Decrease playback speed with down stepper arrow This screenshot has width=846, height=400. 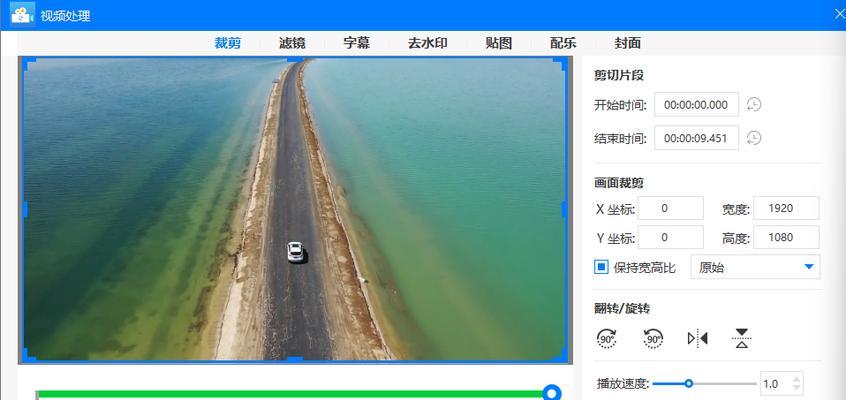coord(796,389)
